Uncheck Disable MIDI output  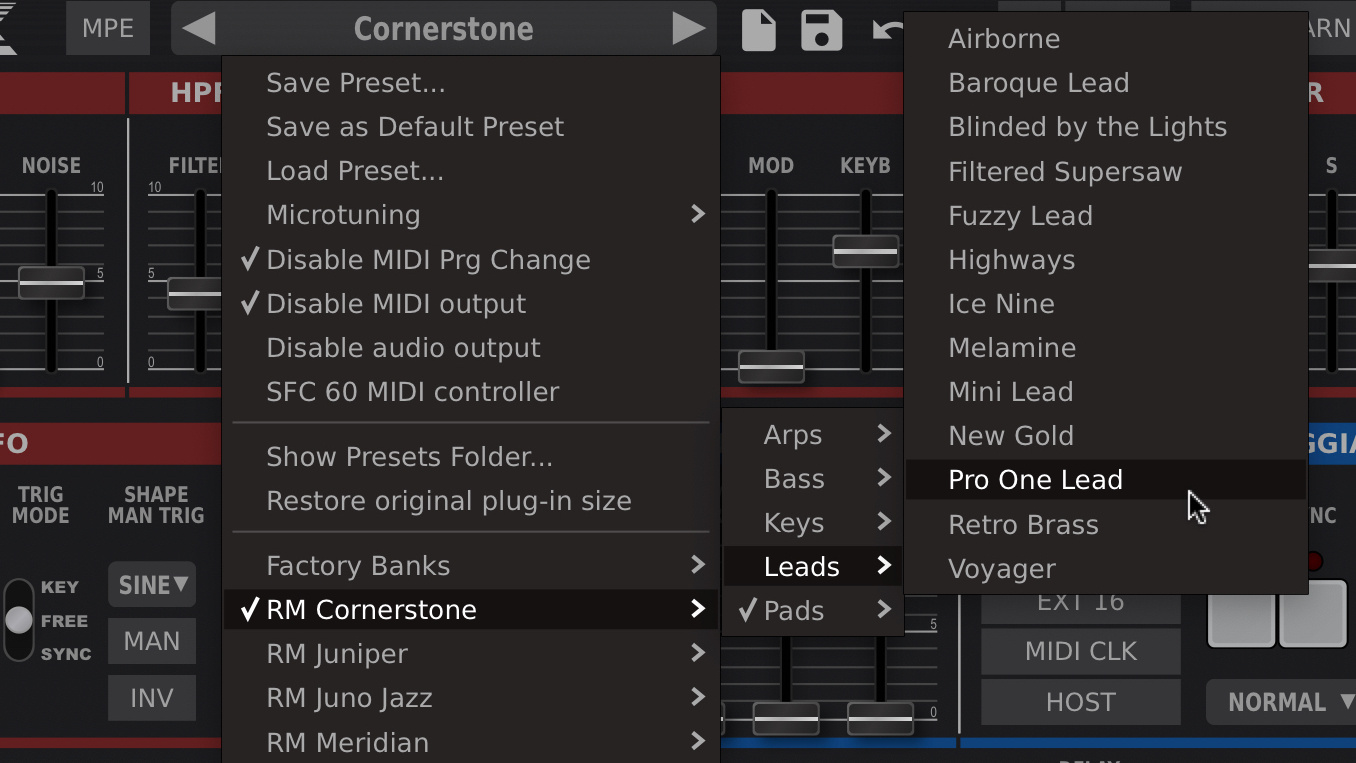pyautogui.click(x=471, y=304)
